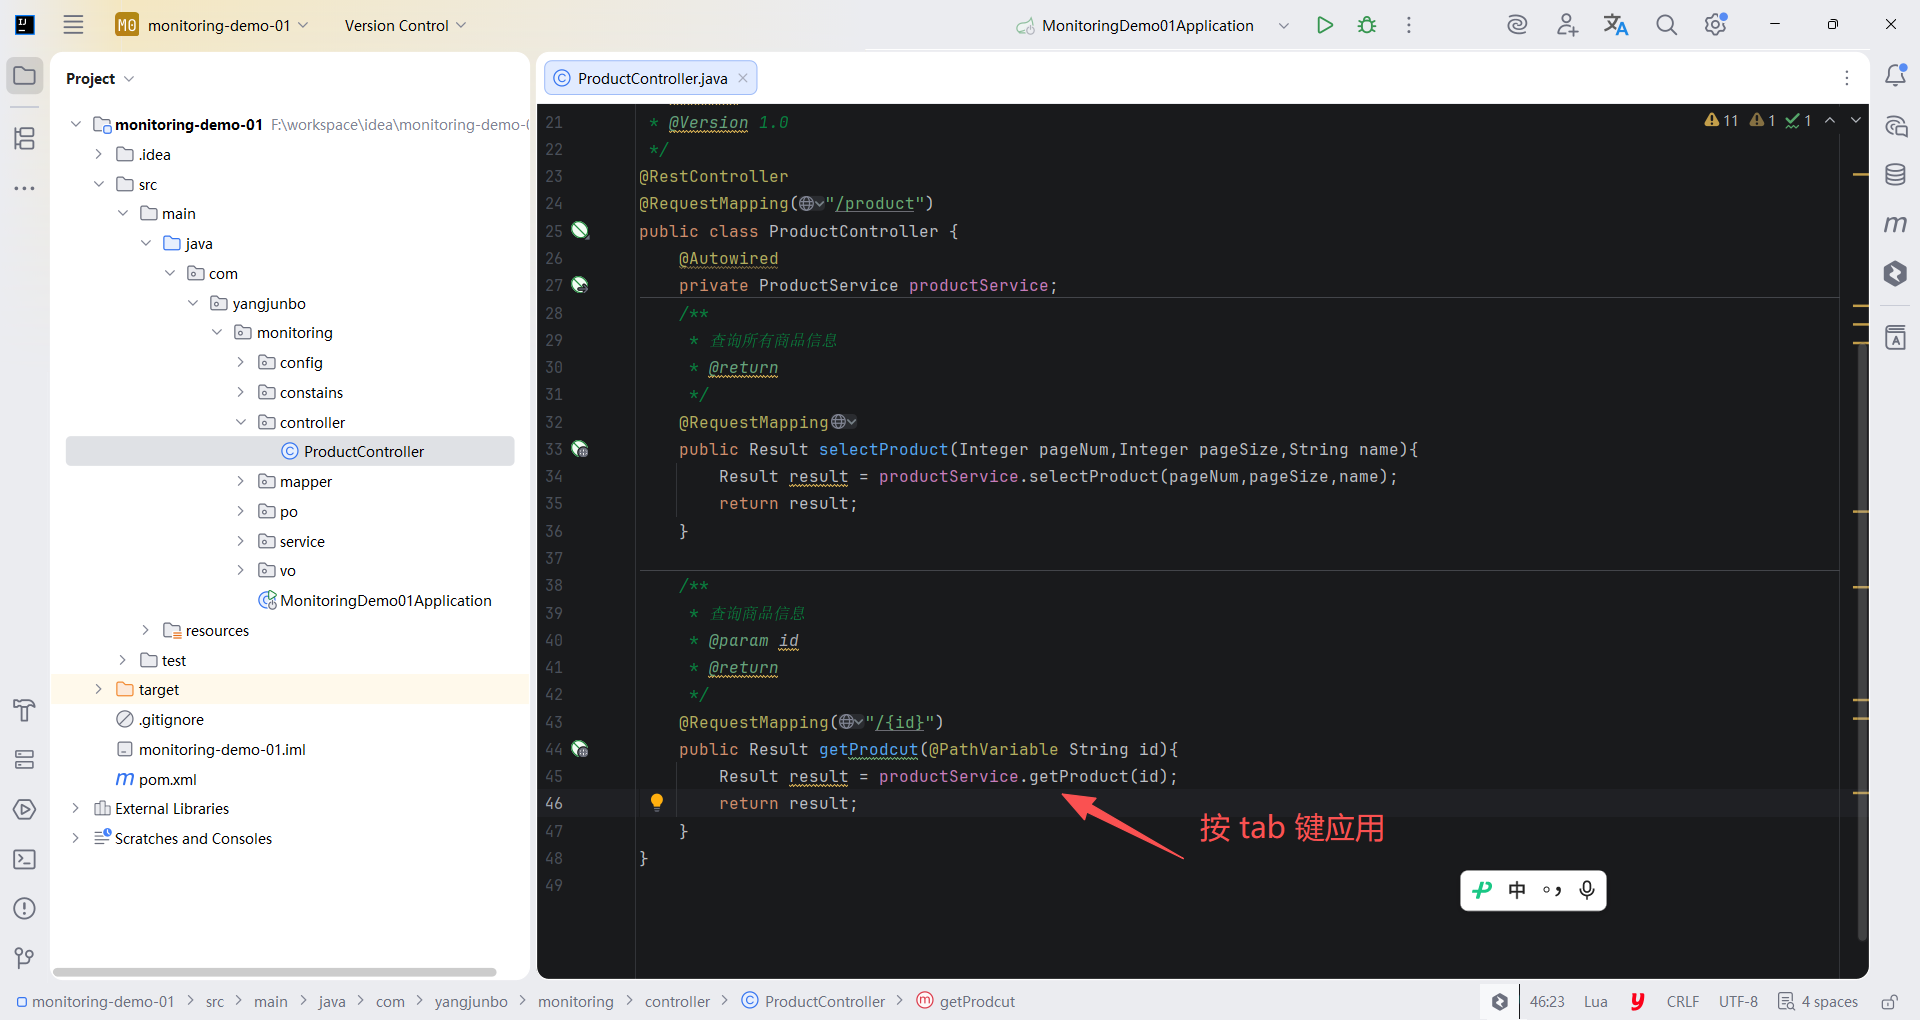Click the CRLF line separator widget
Screen dimensions: 1920x1020
[x=1683, y=1001]
